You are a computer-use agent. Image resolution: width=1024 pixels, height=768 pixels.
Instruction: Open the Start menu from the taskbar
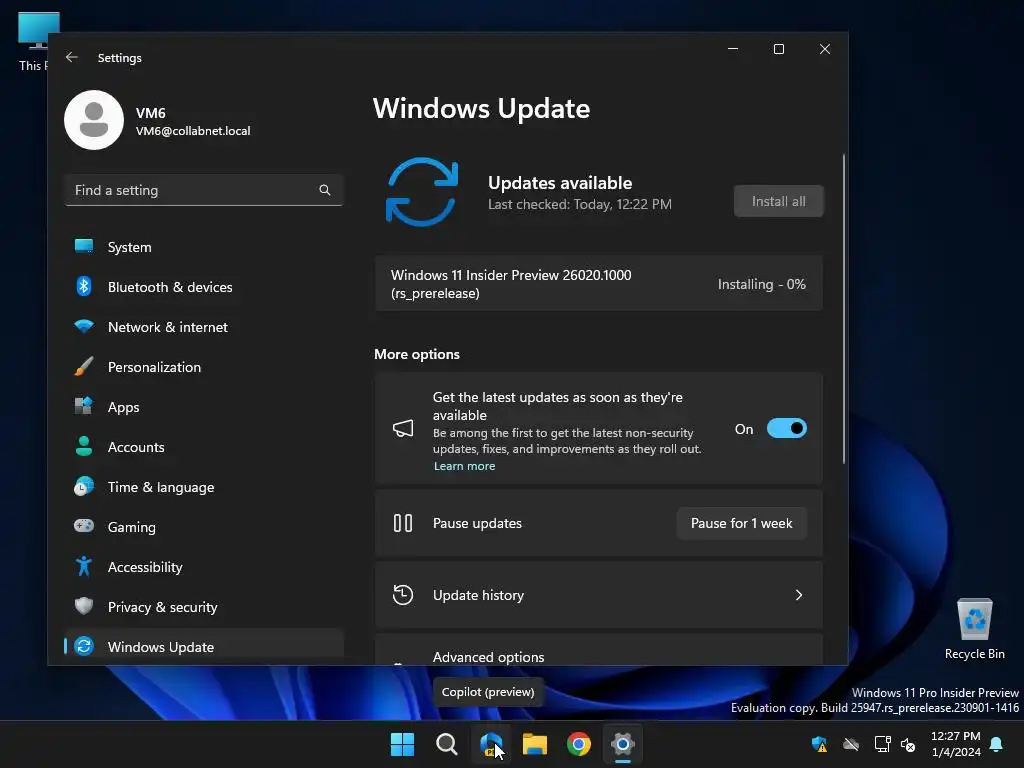[402, 744]
